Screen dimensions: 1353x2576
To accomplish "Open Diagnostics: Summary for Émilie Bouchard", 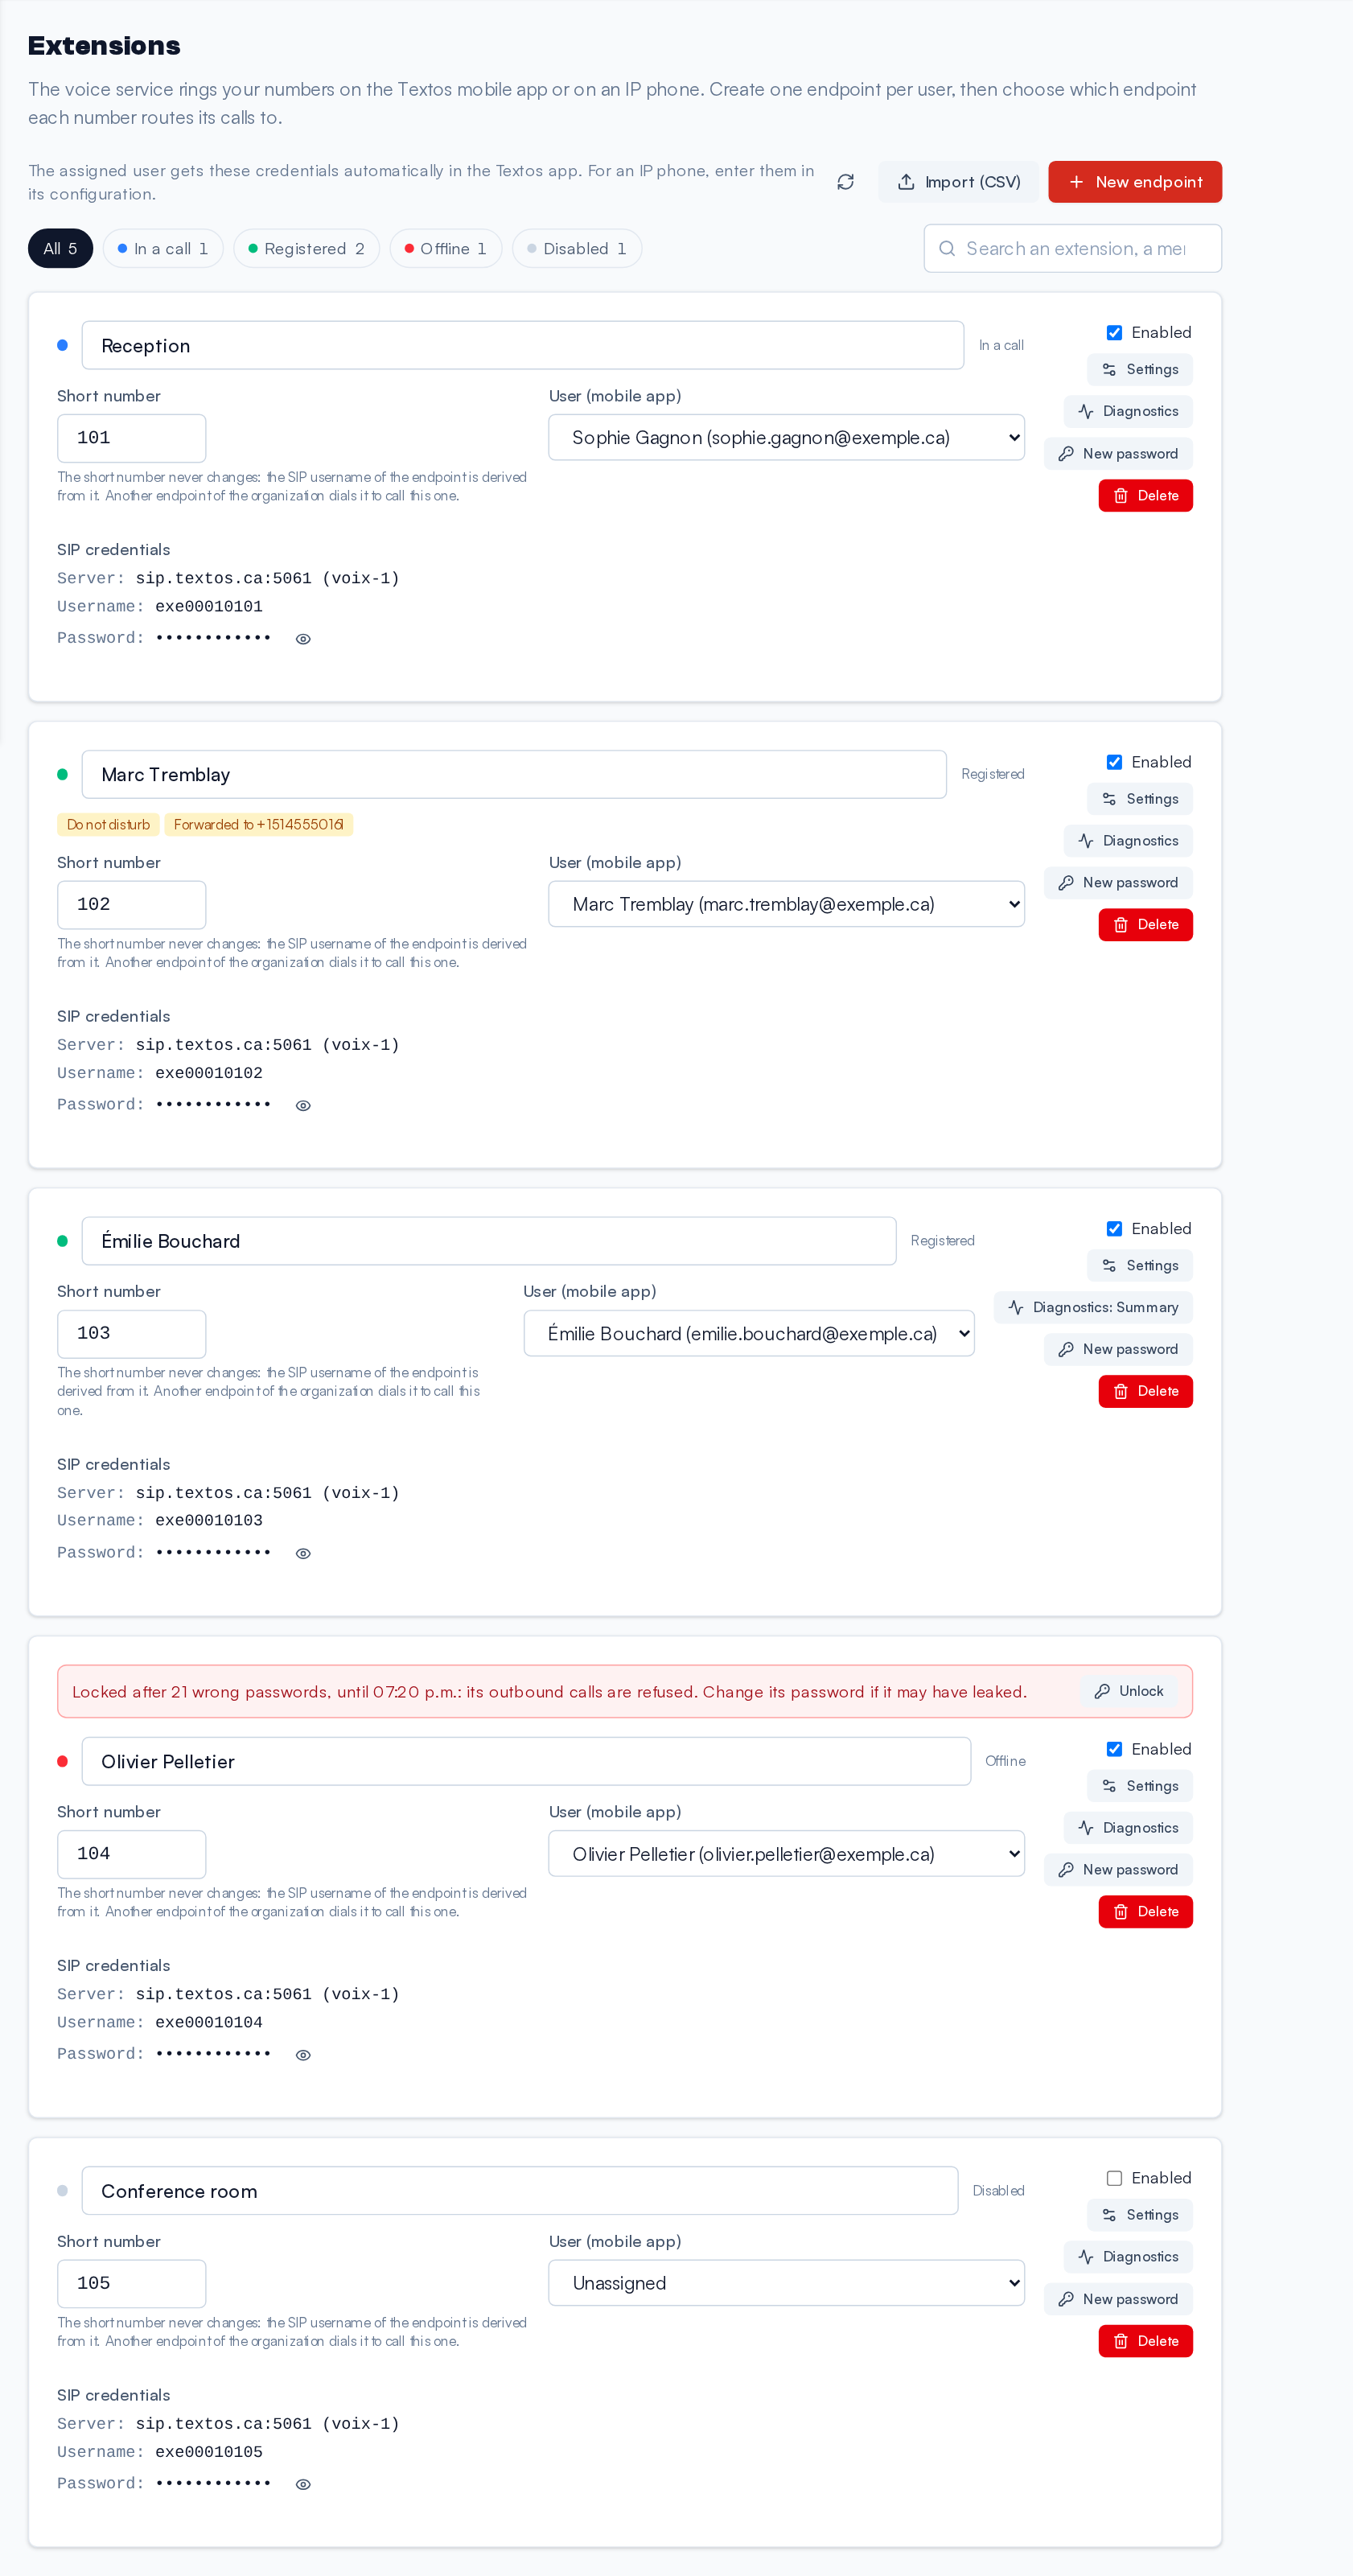I will (1093, 1308).
